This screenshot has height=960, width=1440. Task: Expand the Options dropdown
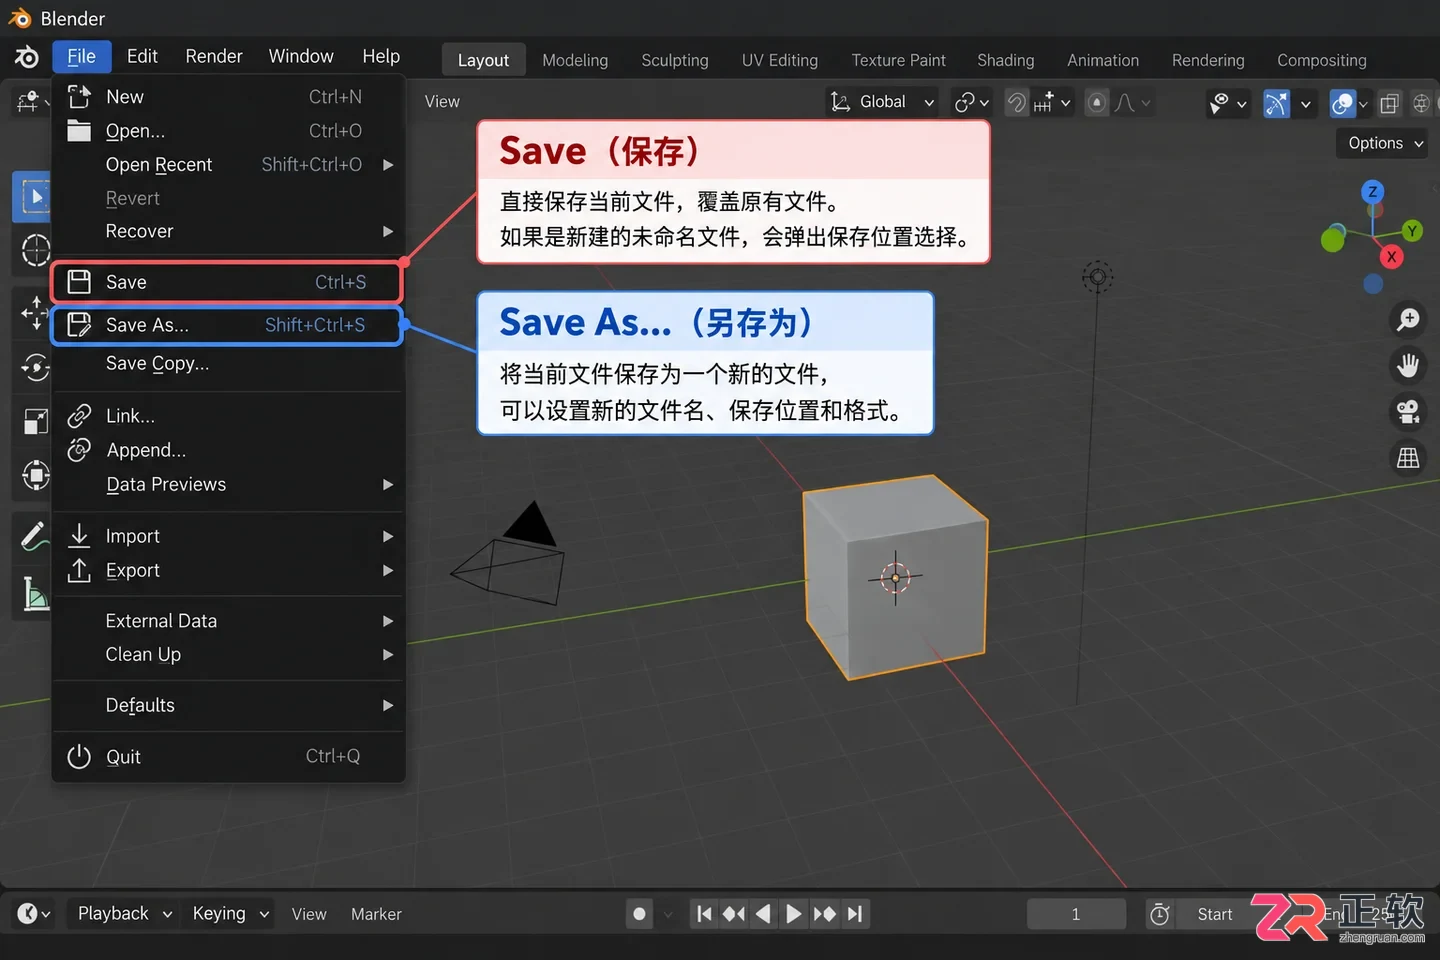click(x=1383, y=143)
